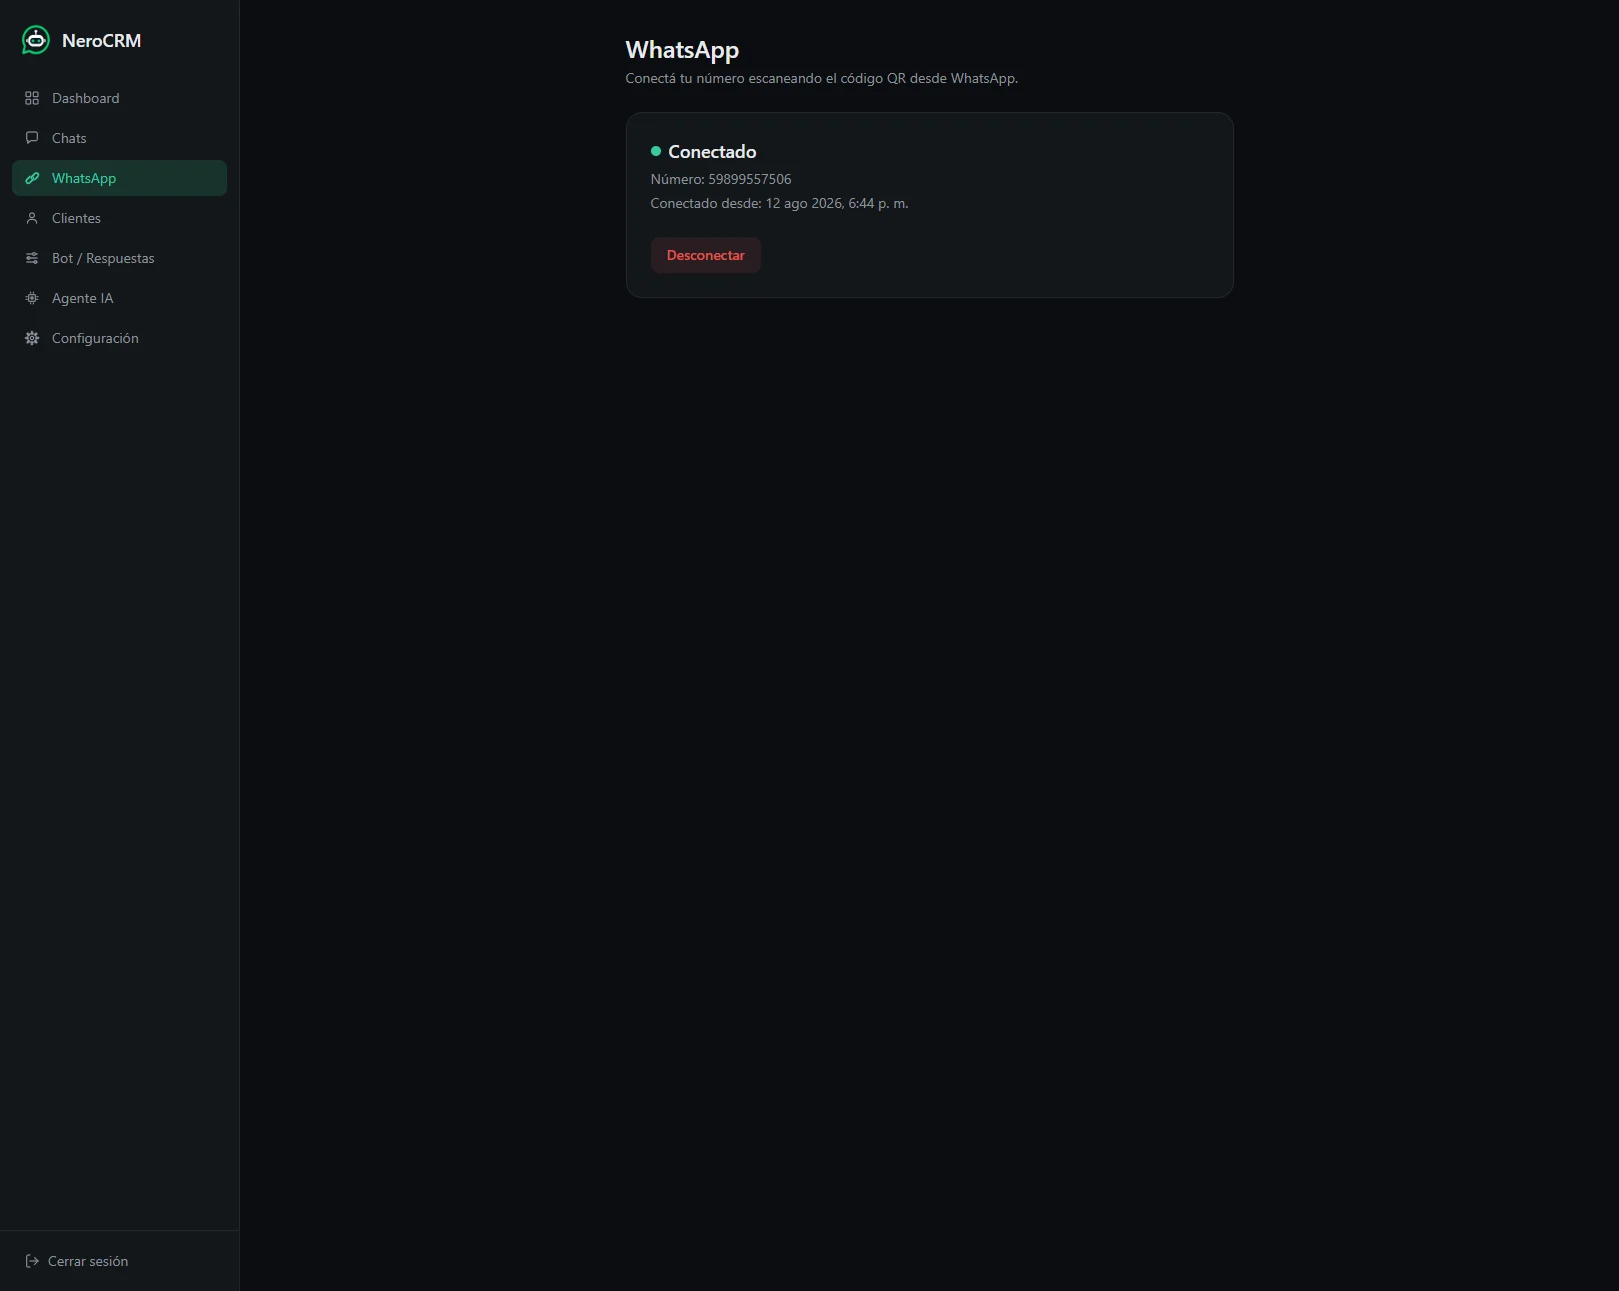
Task: Open the Clientes section
Action: click(x=119, y=218)
